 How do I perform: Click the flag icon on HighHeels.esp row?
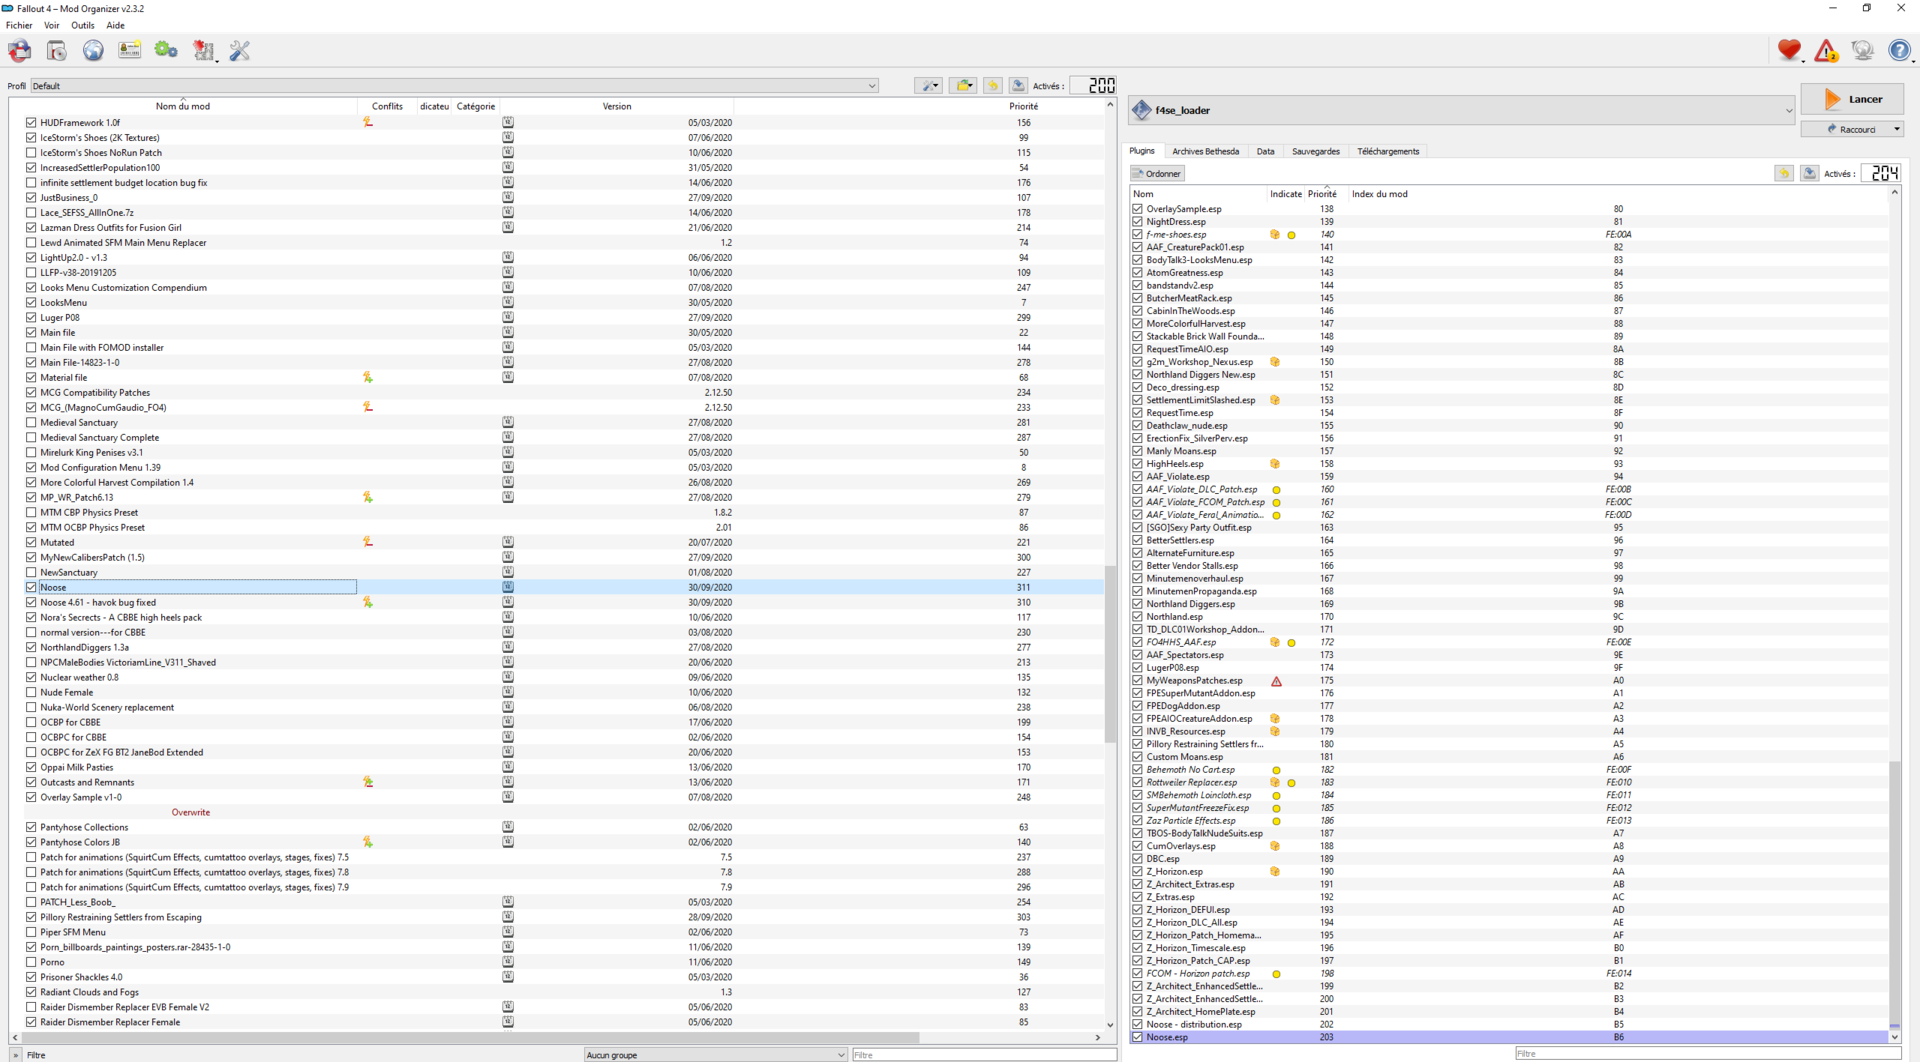point(1275,464)
